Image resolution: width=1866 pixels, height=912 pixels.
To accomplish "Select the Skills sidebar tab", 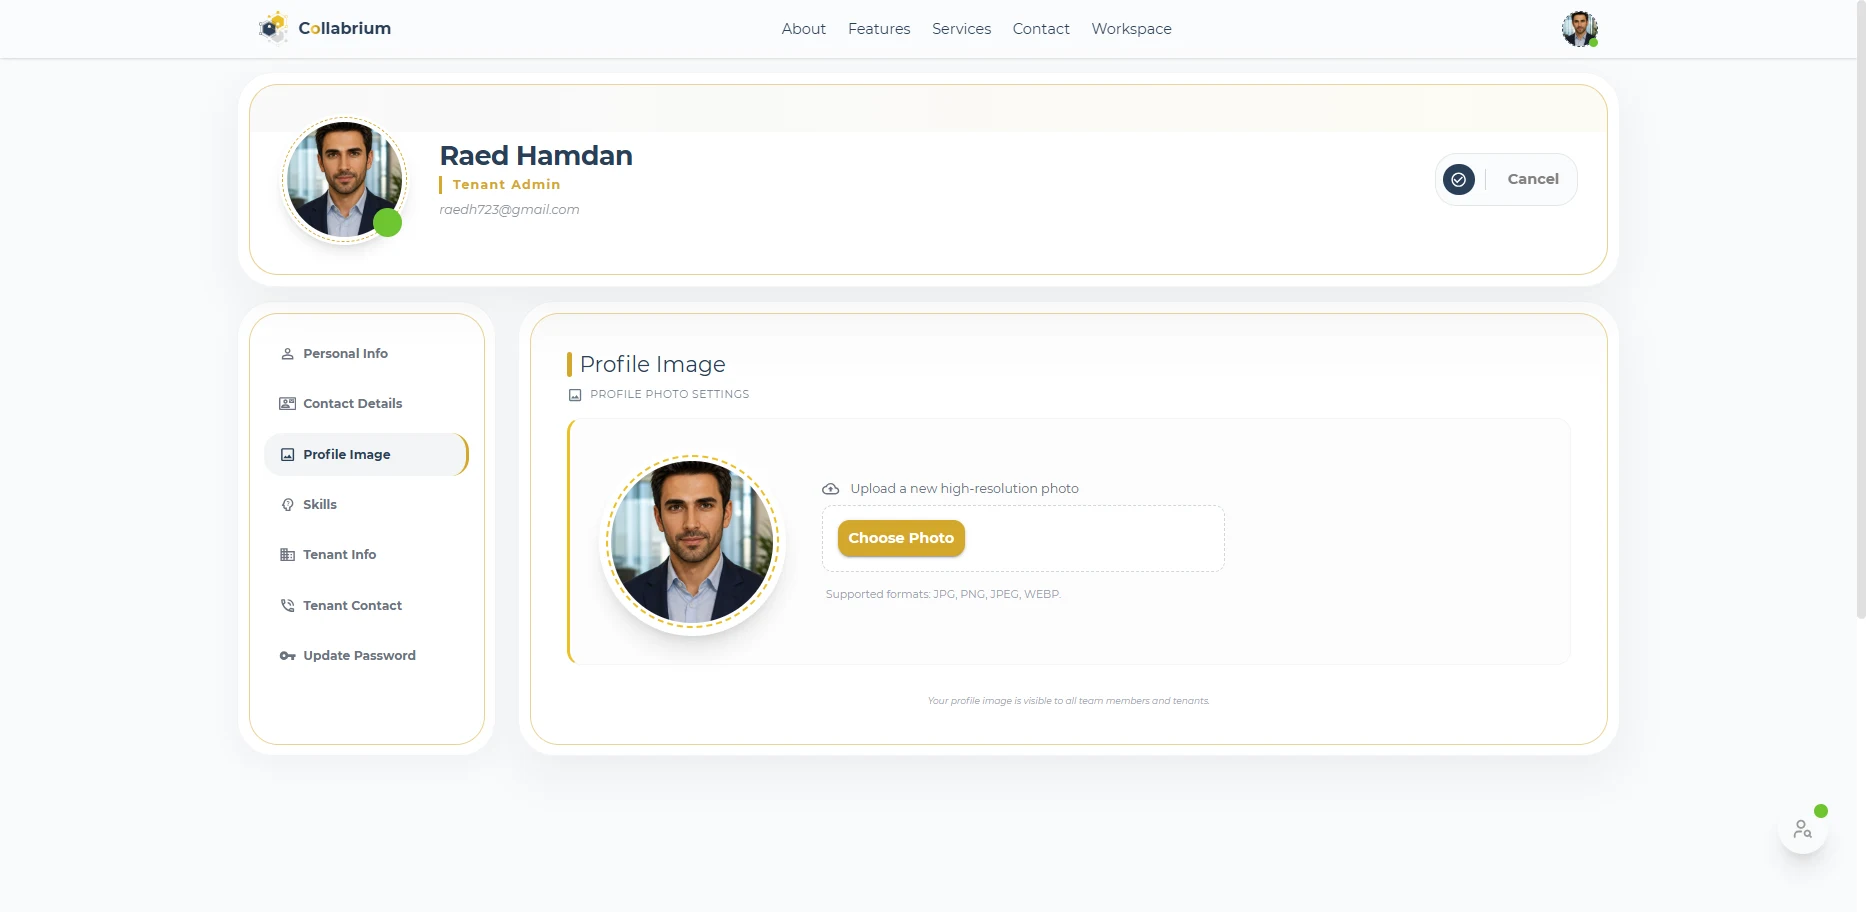I will coord(366,505).
